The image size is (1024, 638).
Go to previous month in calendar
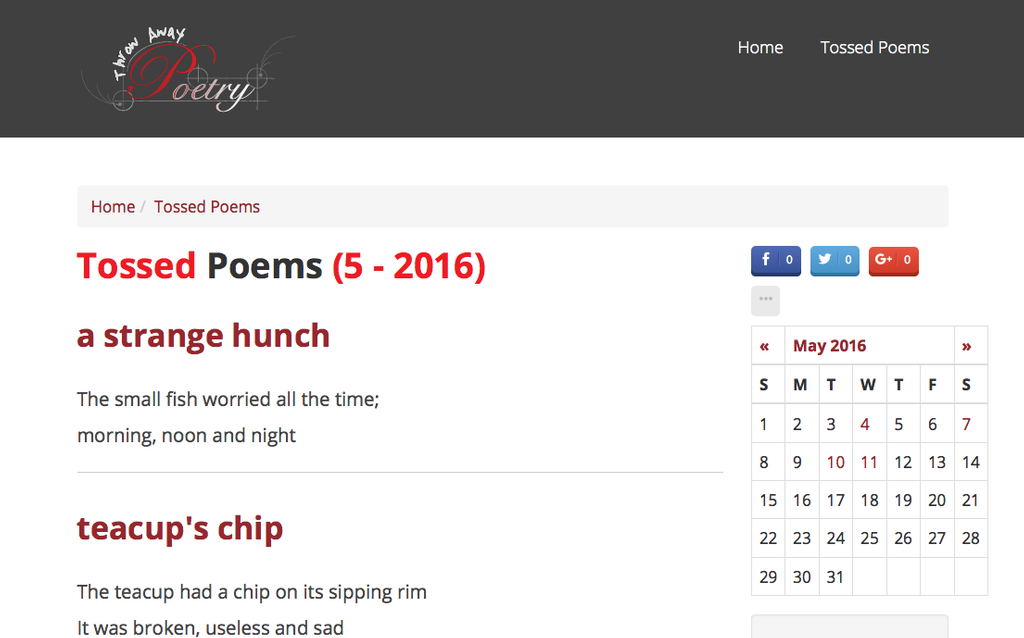click(764, 346)
